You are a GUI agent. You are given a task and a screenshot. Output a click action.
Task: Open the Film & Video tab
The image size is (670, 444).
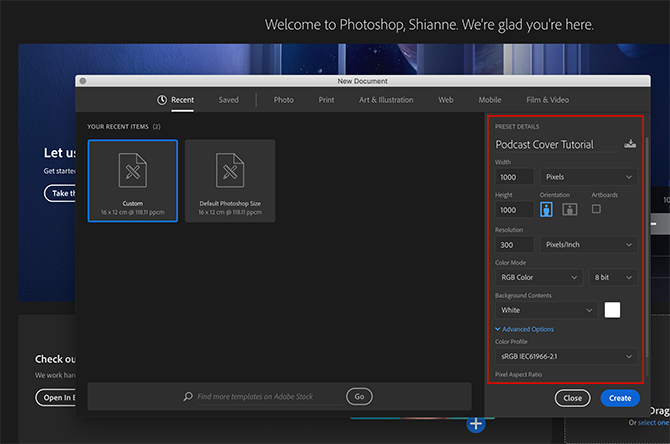[547, 100]
